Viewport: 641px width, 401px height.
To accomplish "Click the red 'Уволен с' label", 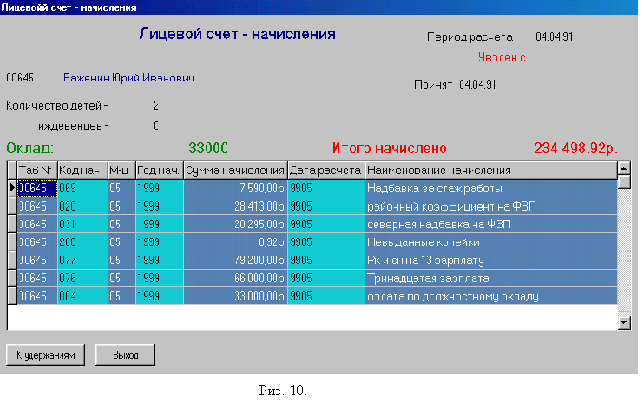I will pyautogui.click(x=502, y=57).
